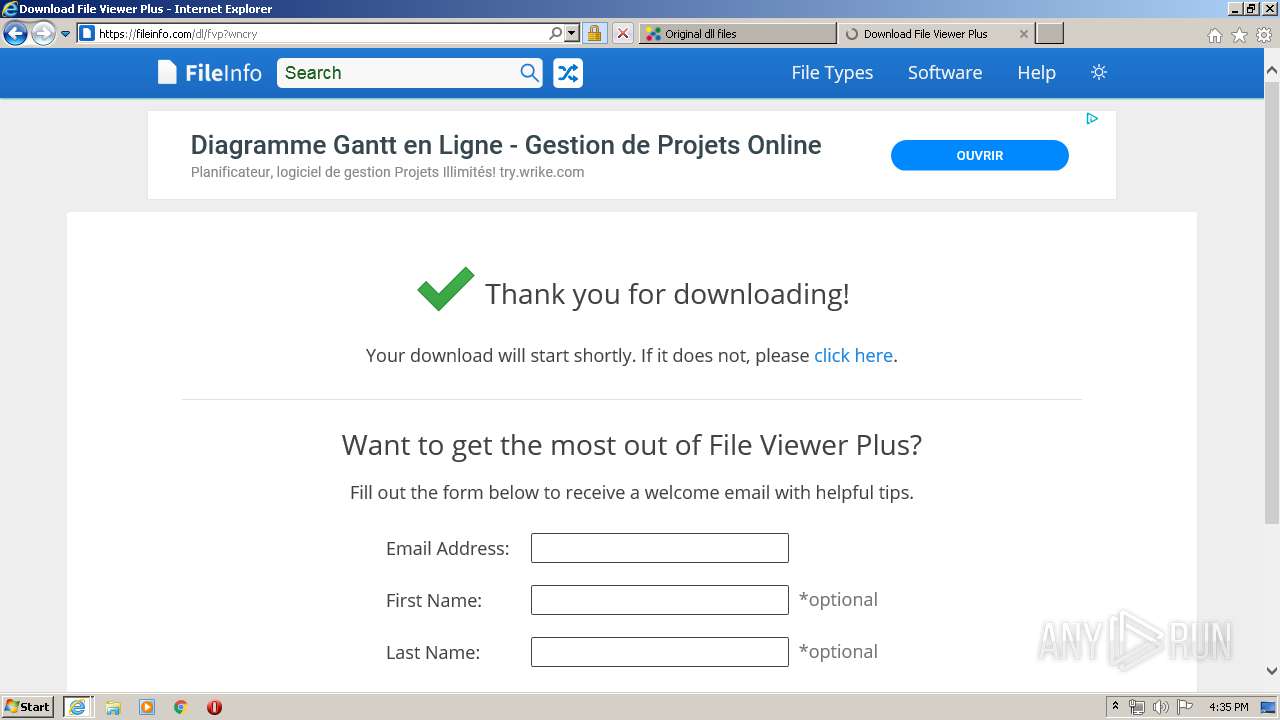Close the Download File Viewer Plus tab

[x=1023, y=33]
